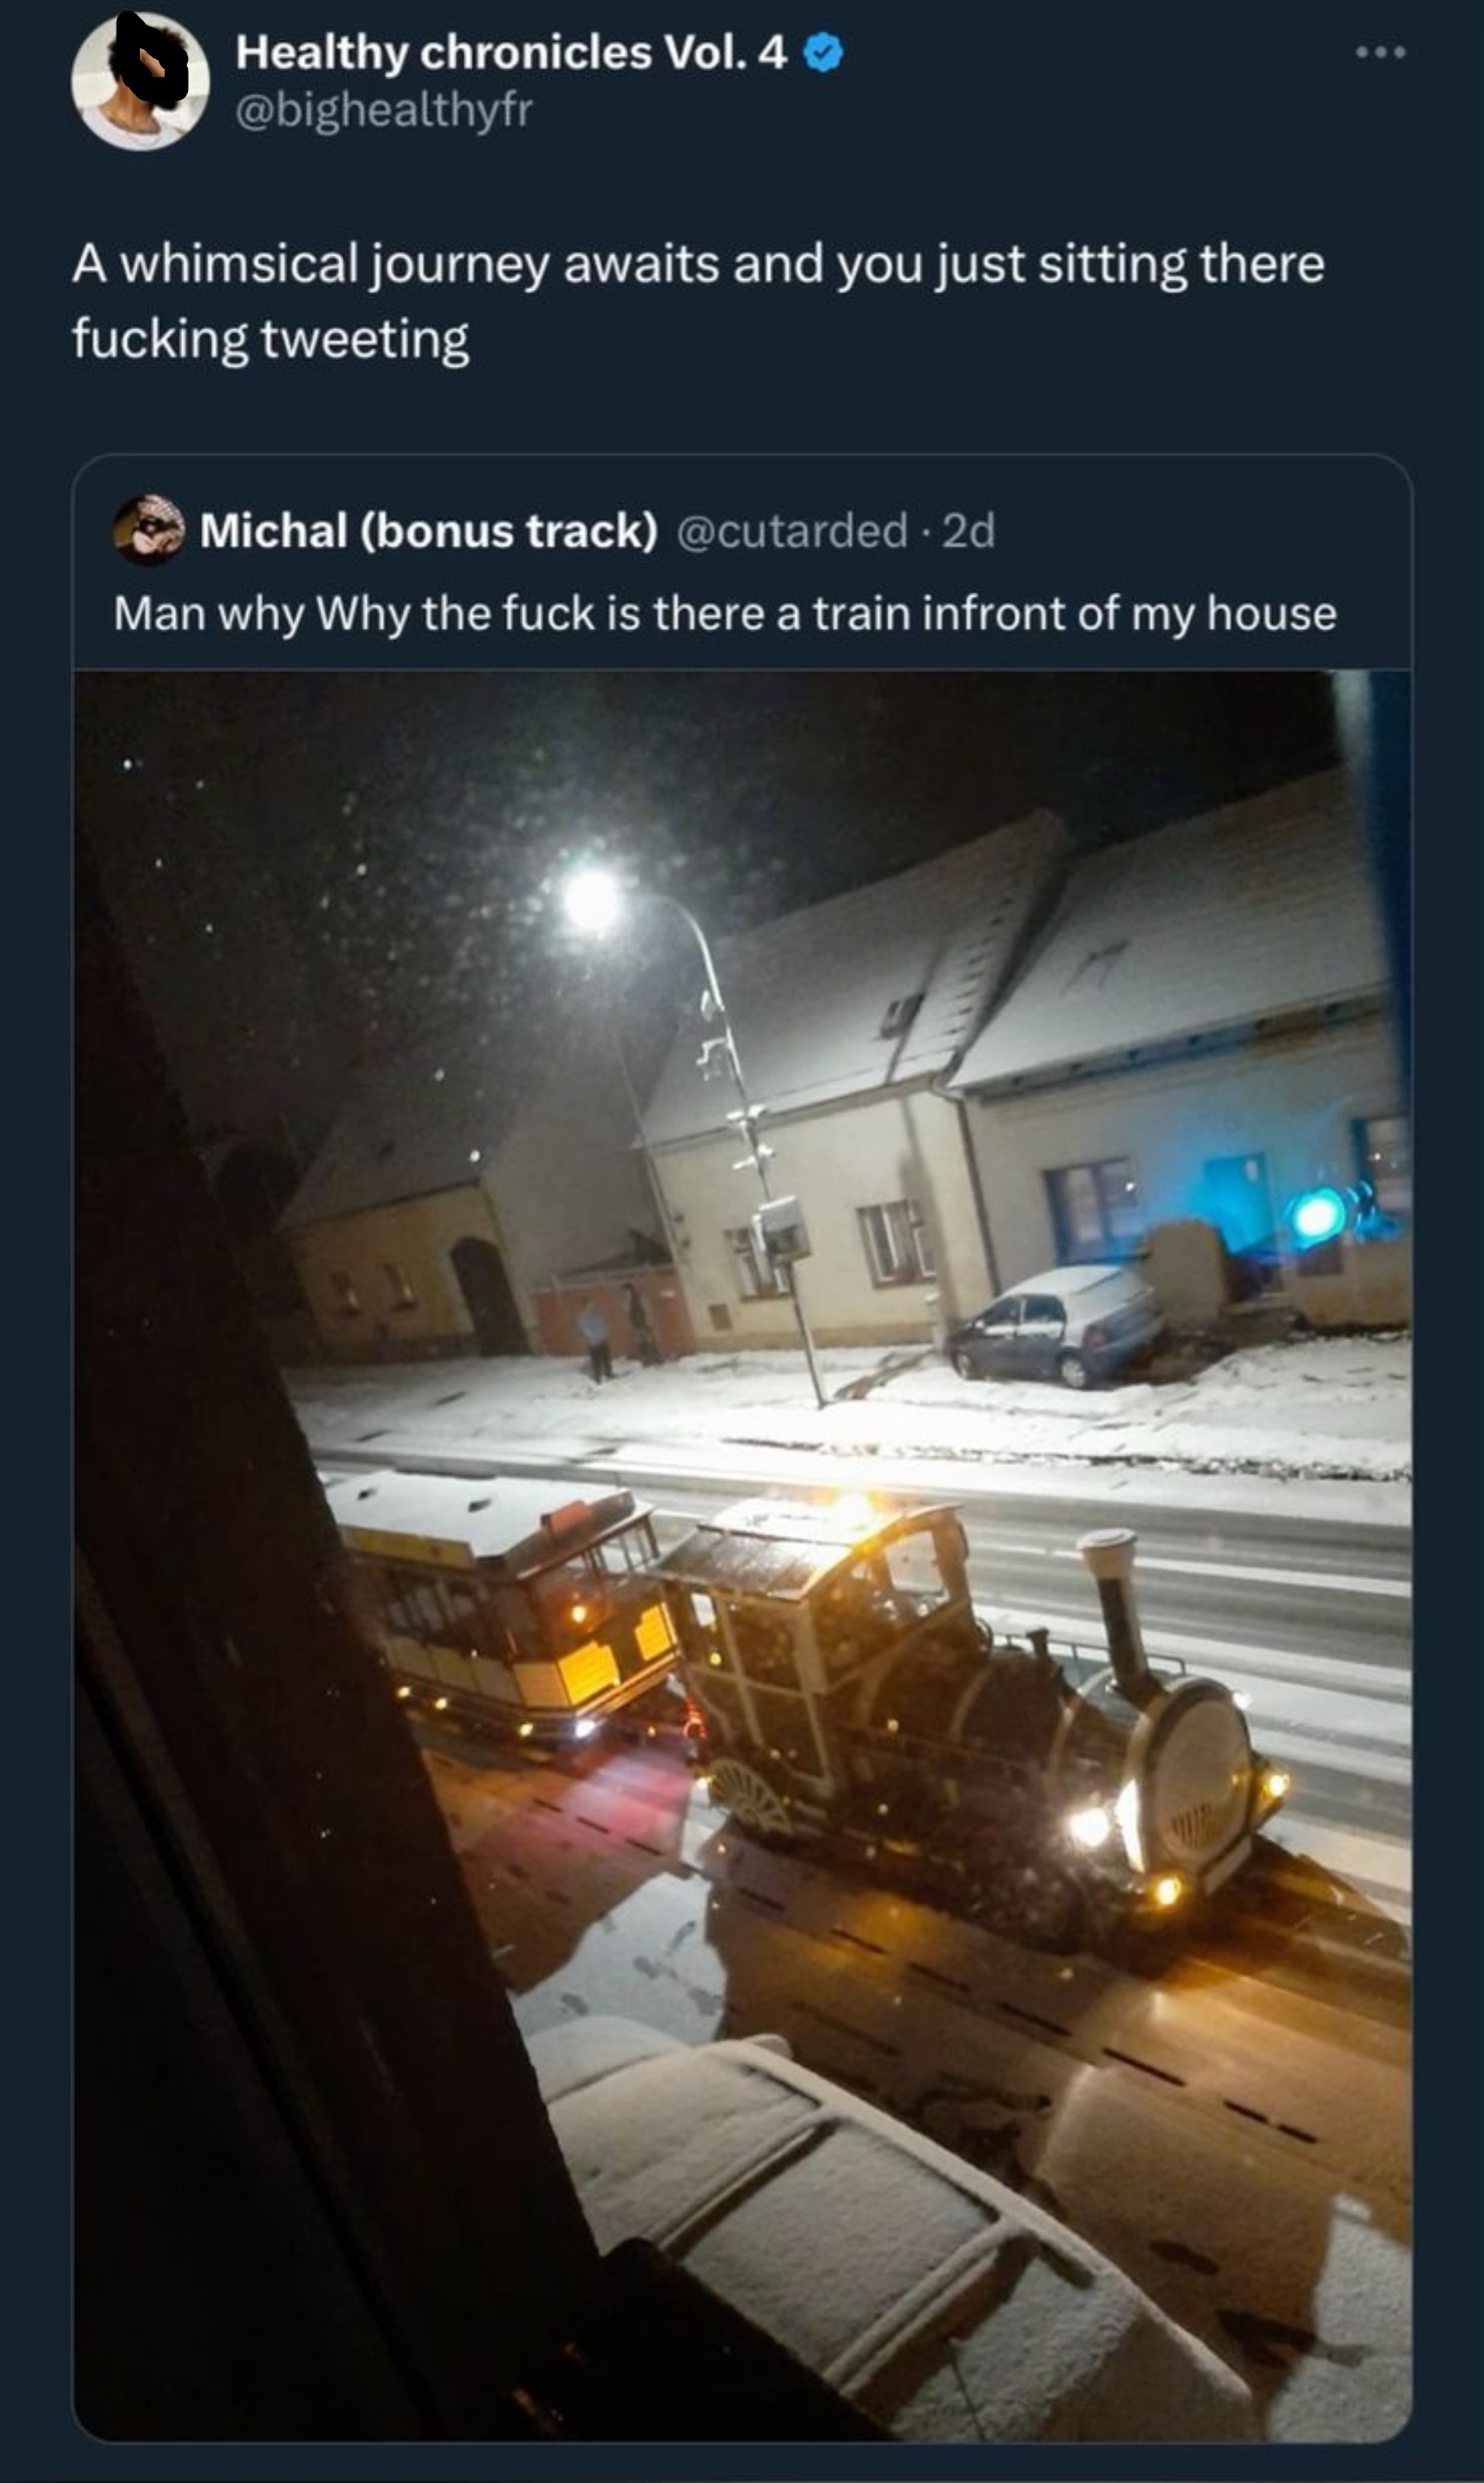Click the word 'tweeting' in main tweet
Viewport: 1484px width, 2483px height.
coord(365,340)
